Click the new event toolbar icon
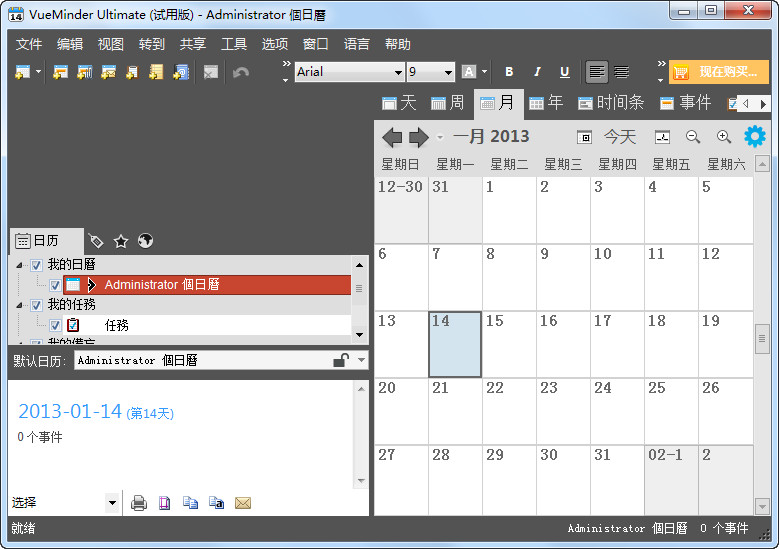Screen dimensions: 779x549 point(22,73)
